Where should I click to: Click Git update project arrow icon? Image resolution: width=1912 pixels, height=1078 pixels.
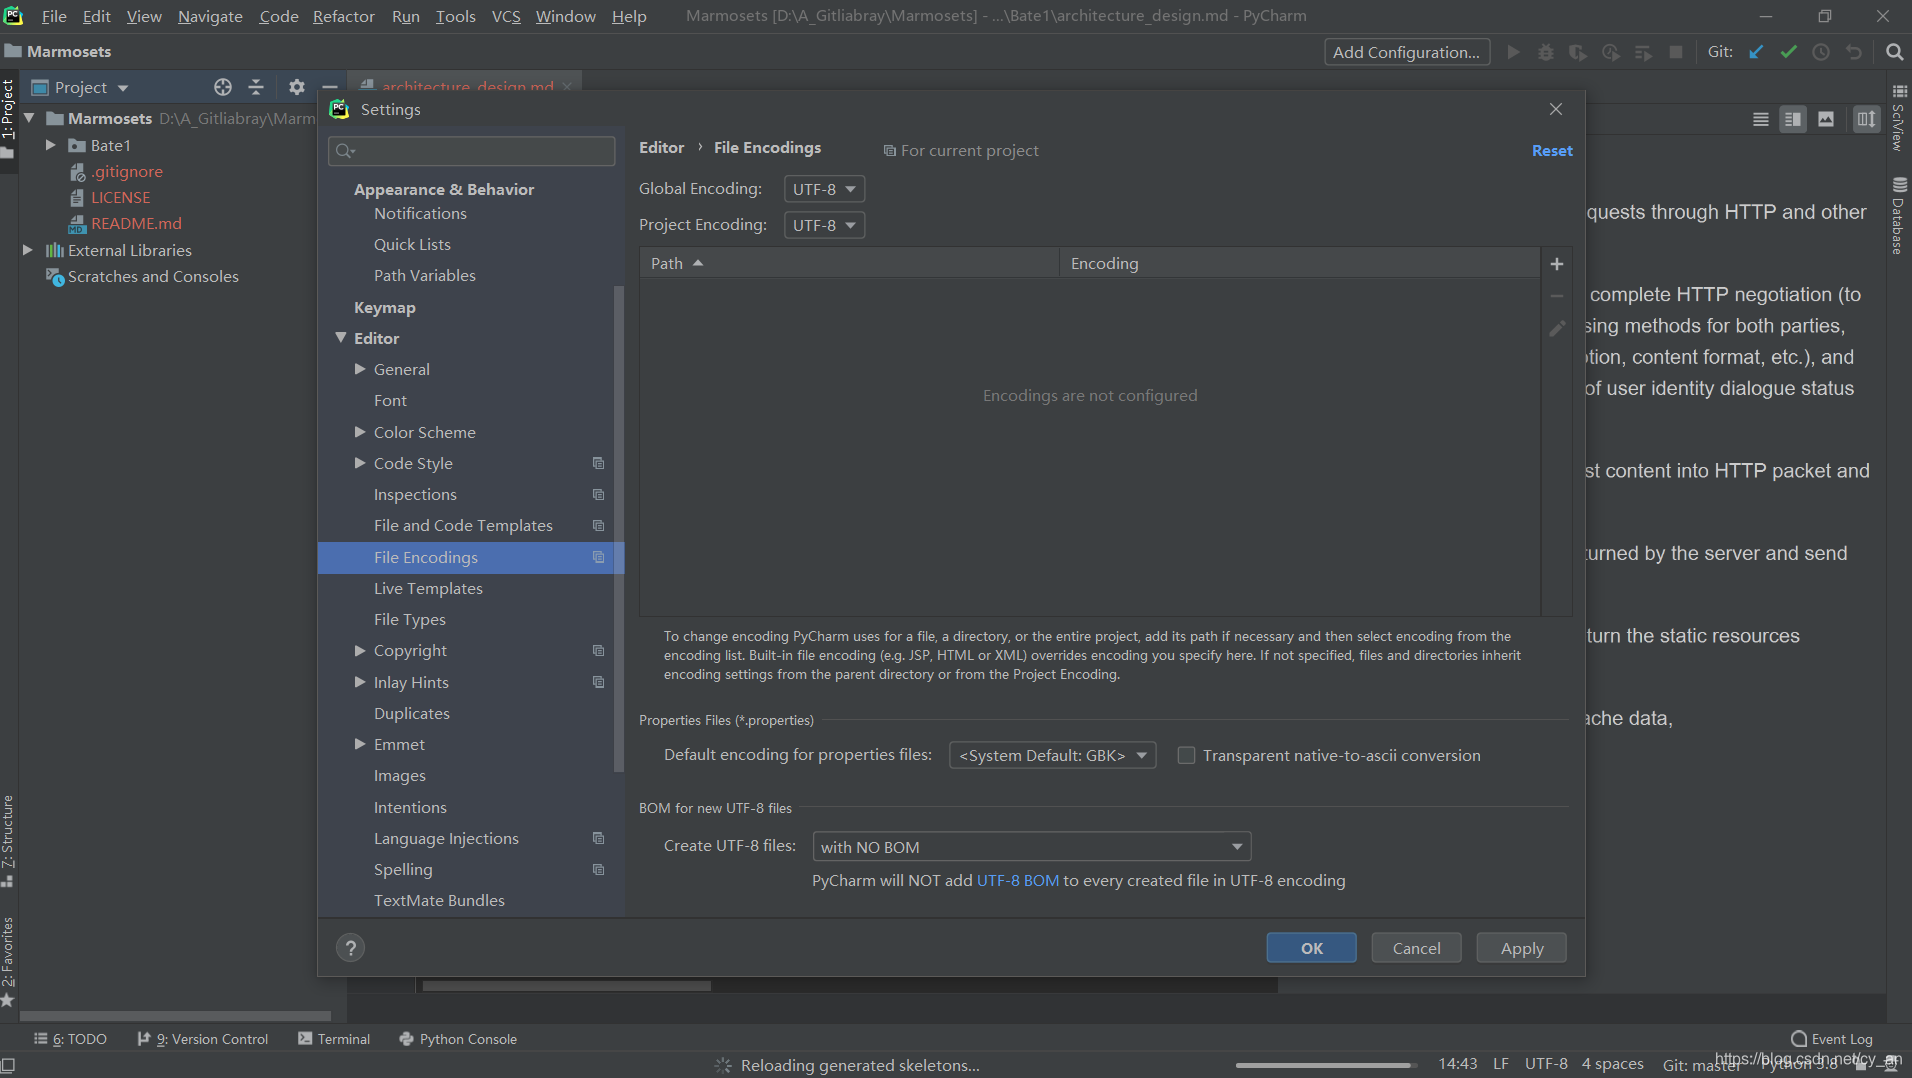[1756, 52]
